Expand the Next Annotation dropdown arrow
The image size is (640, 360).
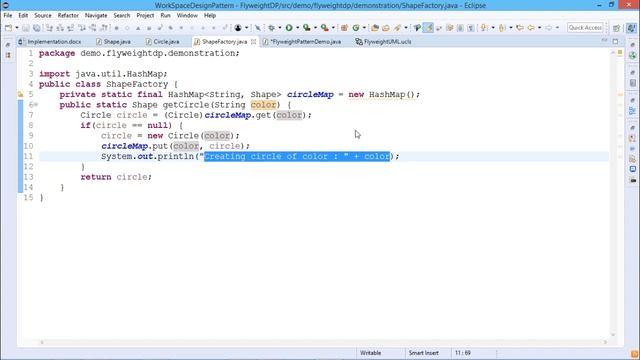point(493,28)
